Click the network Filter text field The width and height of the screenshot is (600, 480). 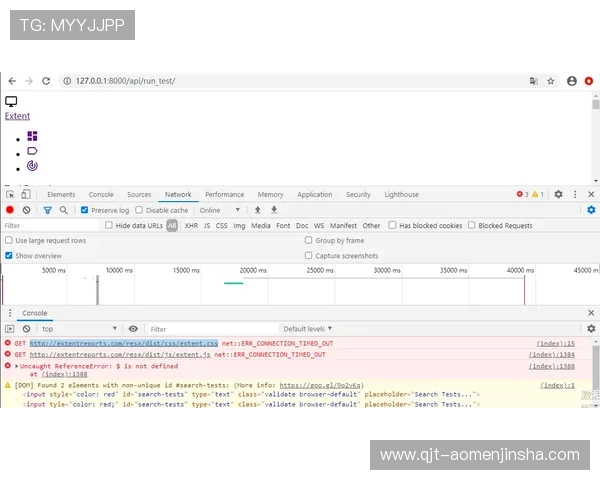[x=50, y=226]
